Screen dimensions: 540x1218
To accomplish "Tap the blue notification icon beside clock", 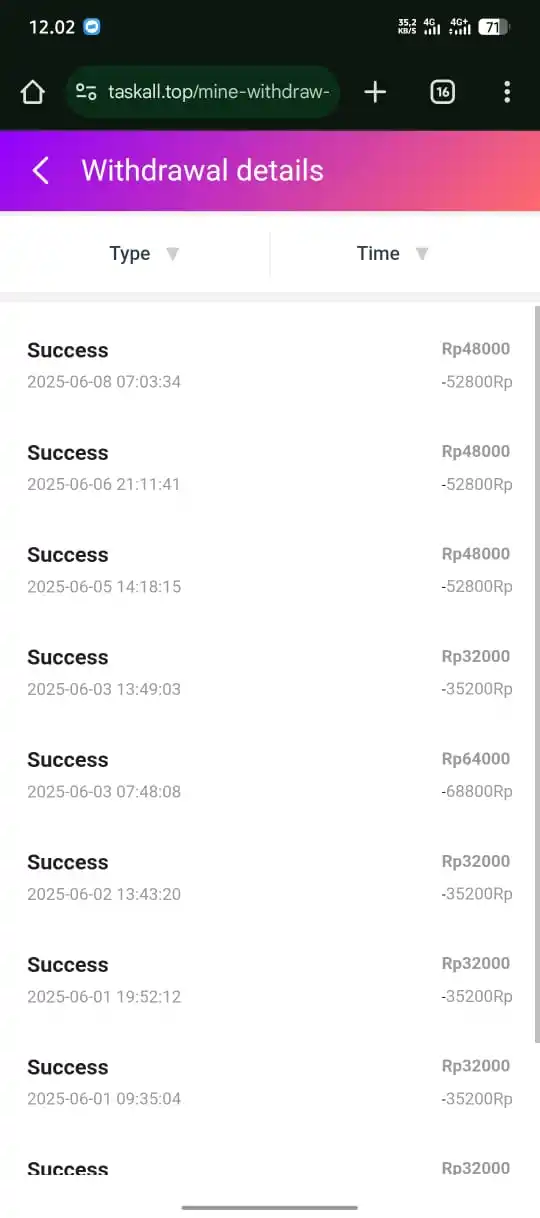I will pyautogui.click(x=92, y=27).
